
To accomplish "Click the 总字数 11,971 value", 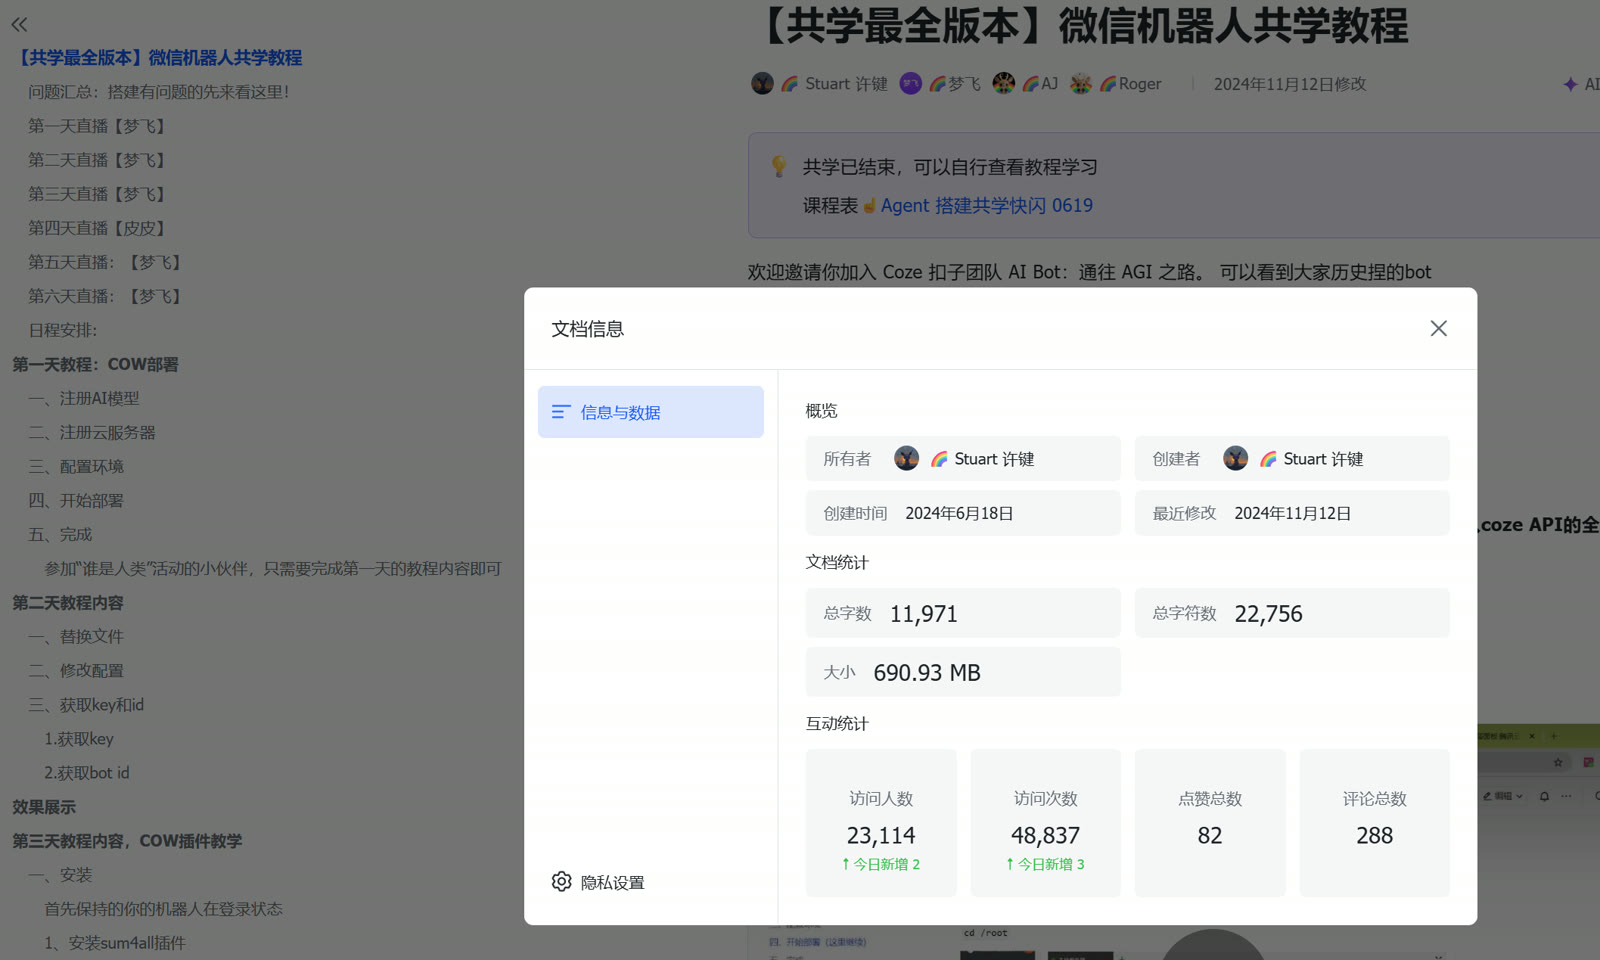I will click(x=923, y=614).
